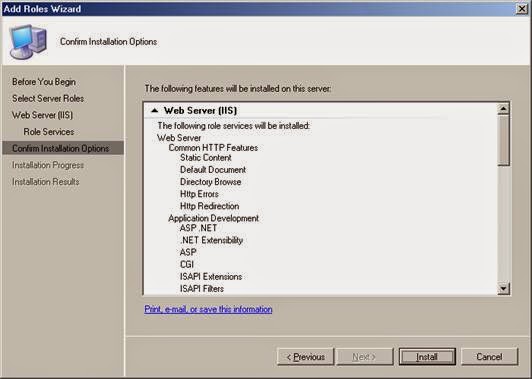
Task: Click Common HTTP Features heading
Action: pyautogui.click(x=213, y=148)
